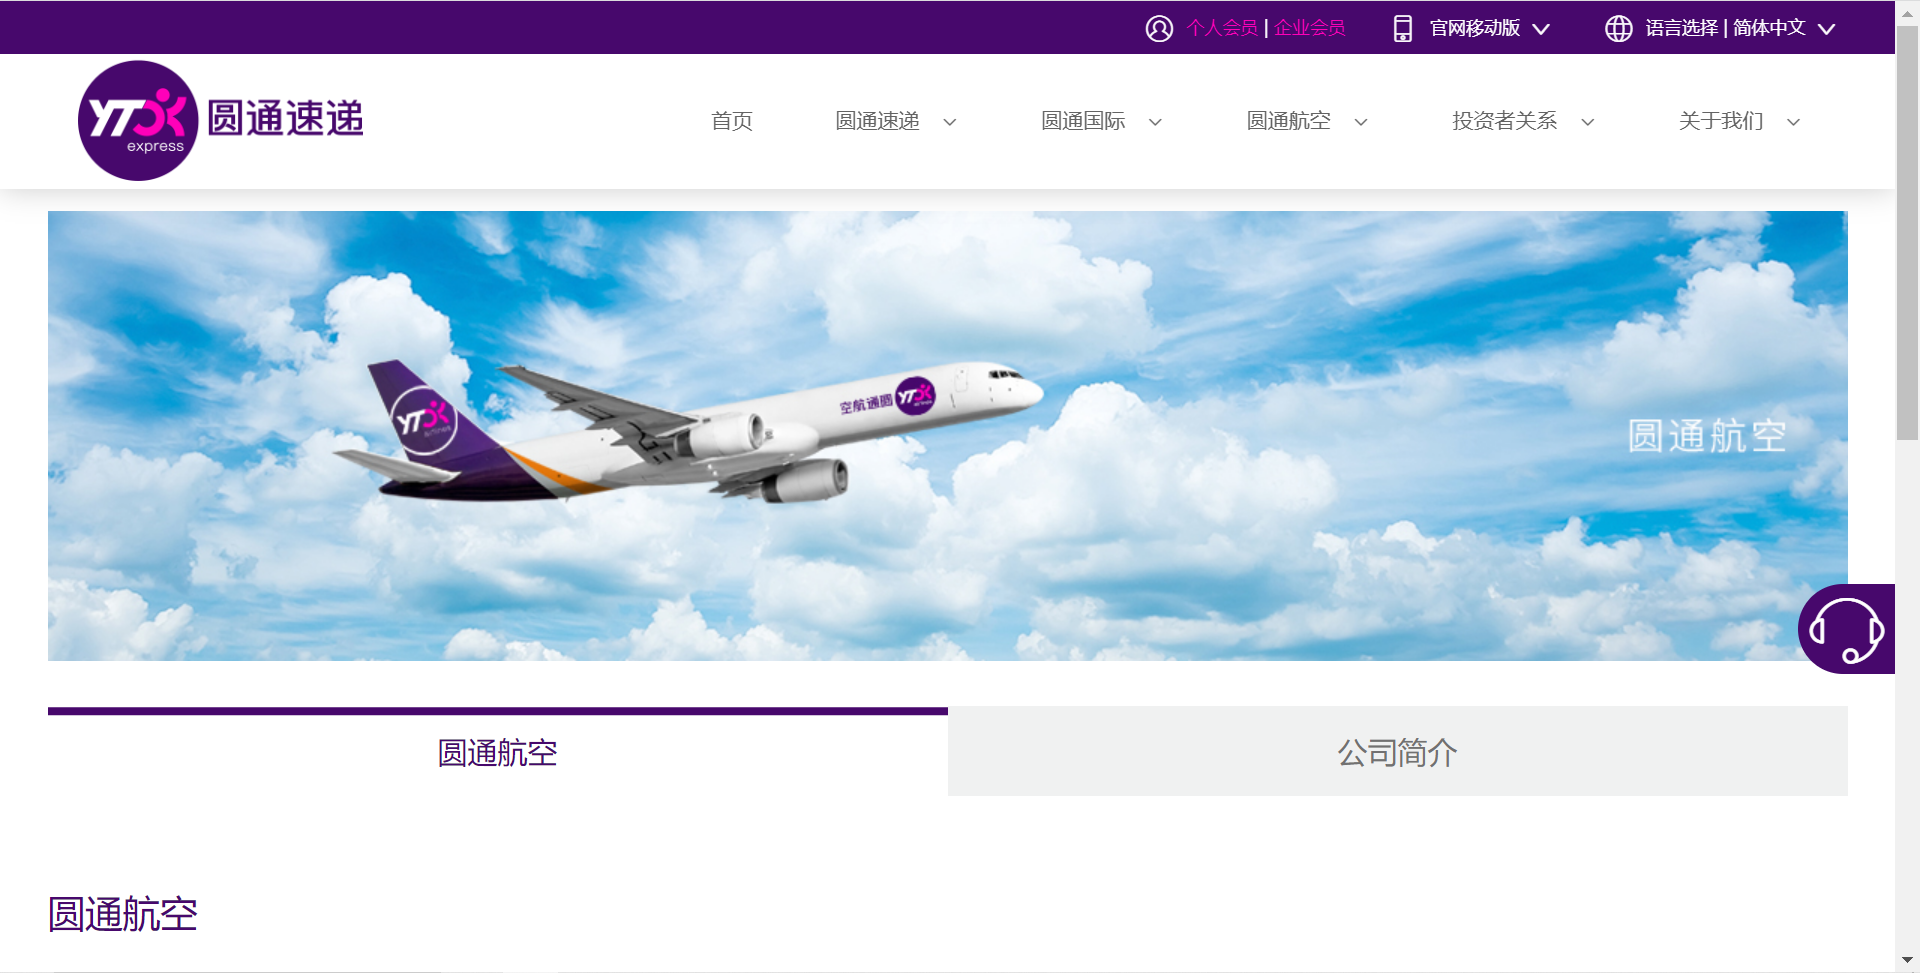The width and height of the screenshot is (1920, 973).
Task: Open 圆通航空 navigation menu item
Action: [1288, 121]
